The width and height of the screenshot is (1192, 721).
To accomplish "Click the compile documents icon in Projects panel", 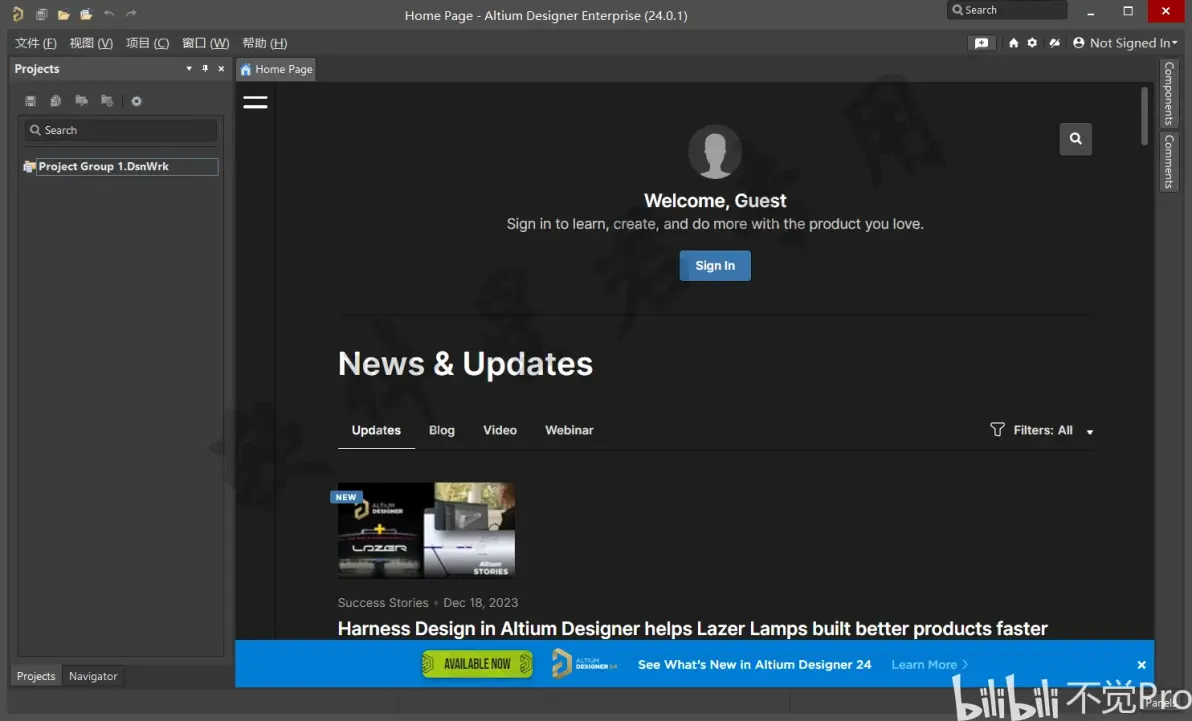I will 55,101.
